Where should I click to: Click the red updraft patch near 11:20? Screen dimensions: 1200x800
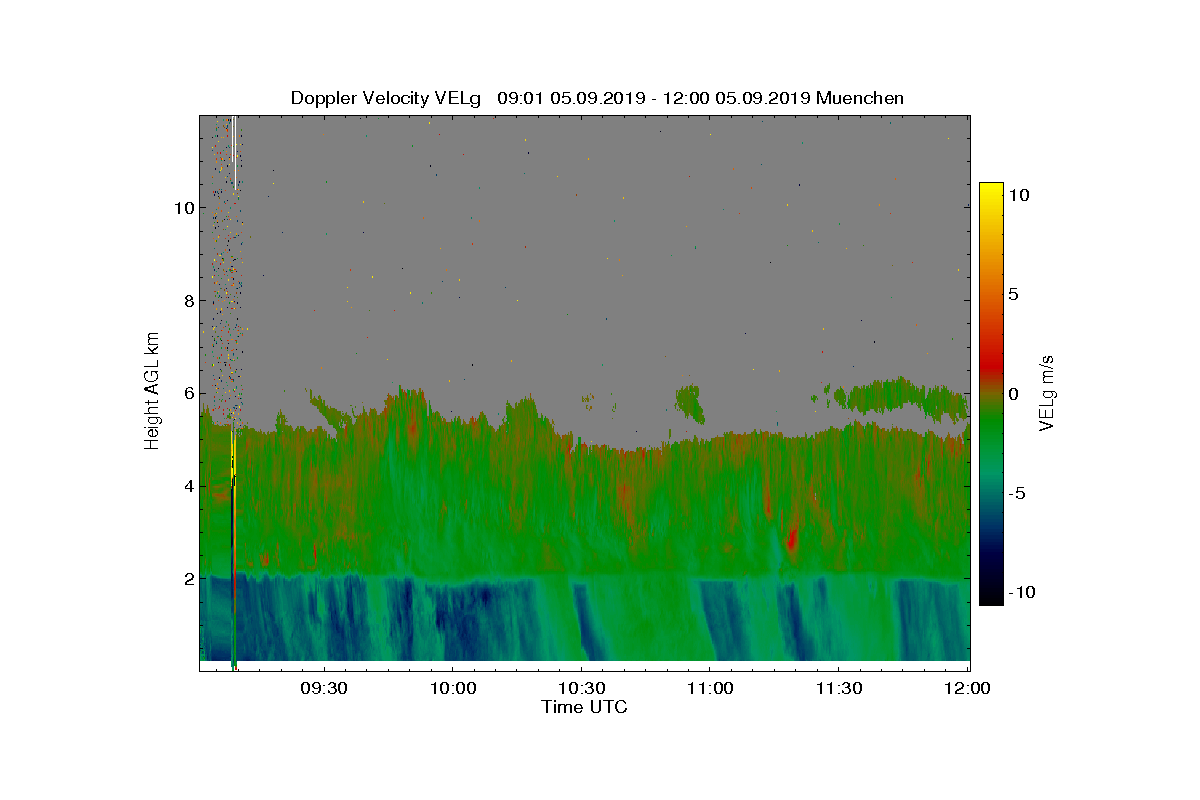click(x=792, y=540)
